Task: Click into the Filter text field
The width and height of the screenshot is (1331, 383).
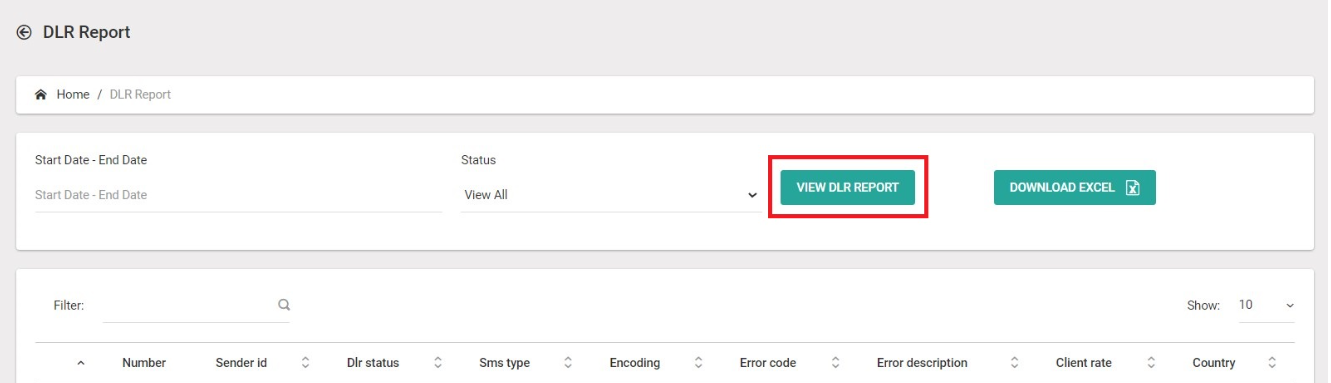Action: tap(188, 305)
